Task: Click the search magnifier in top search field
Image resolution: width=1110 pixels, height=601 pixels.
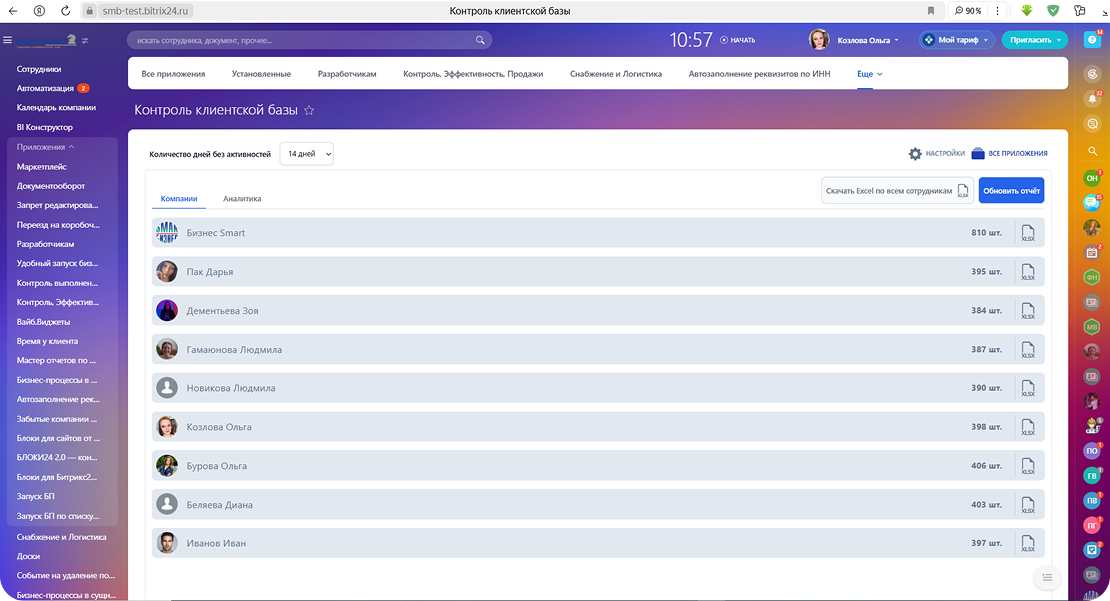Action: pyautogui.click(x=480, y=40)
